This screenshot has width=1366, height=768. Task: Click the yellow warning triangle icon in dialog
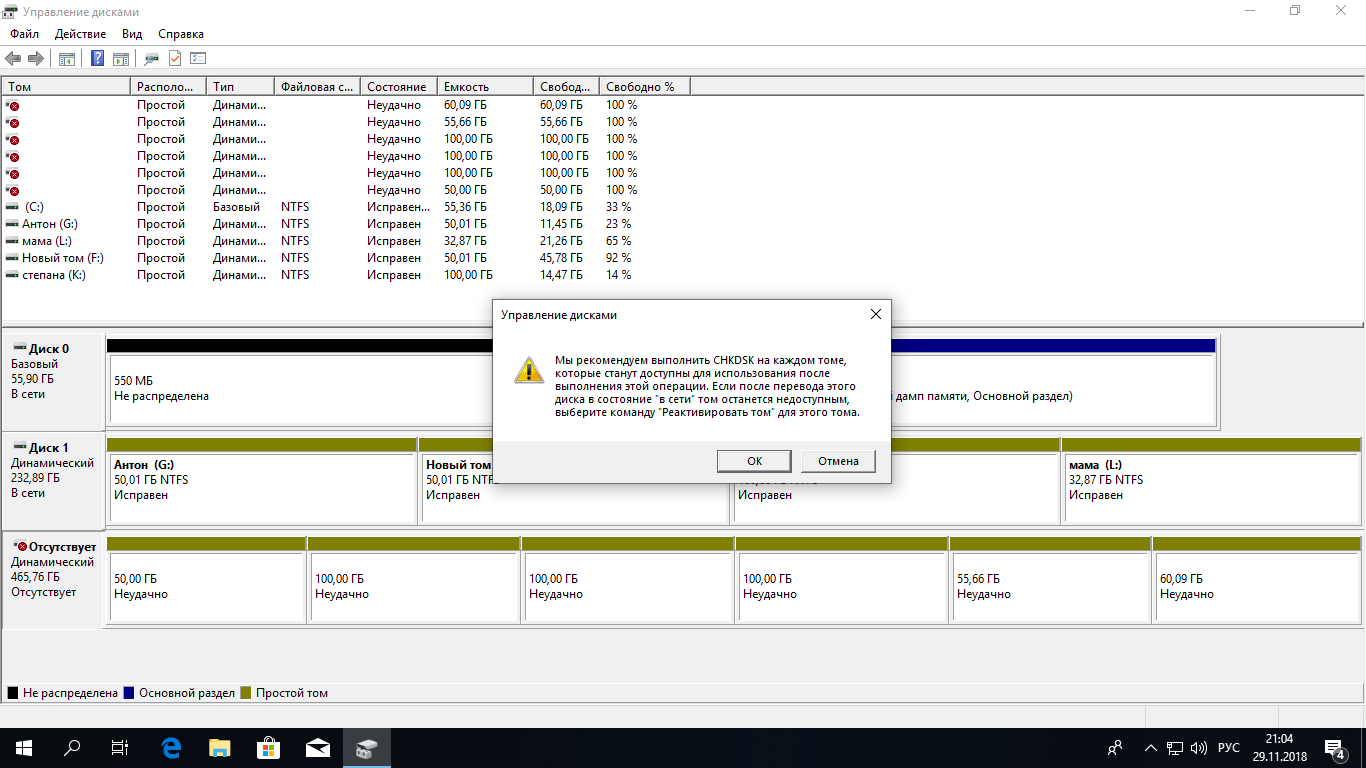point(529,371)
